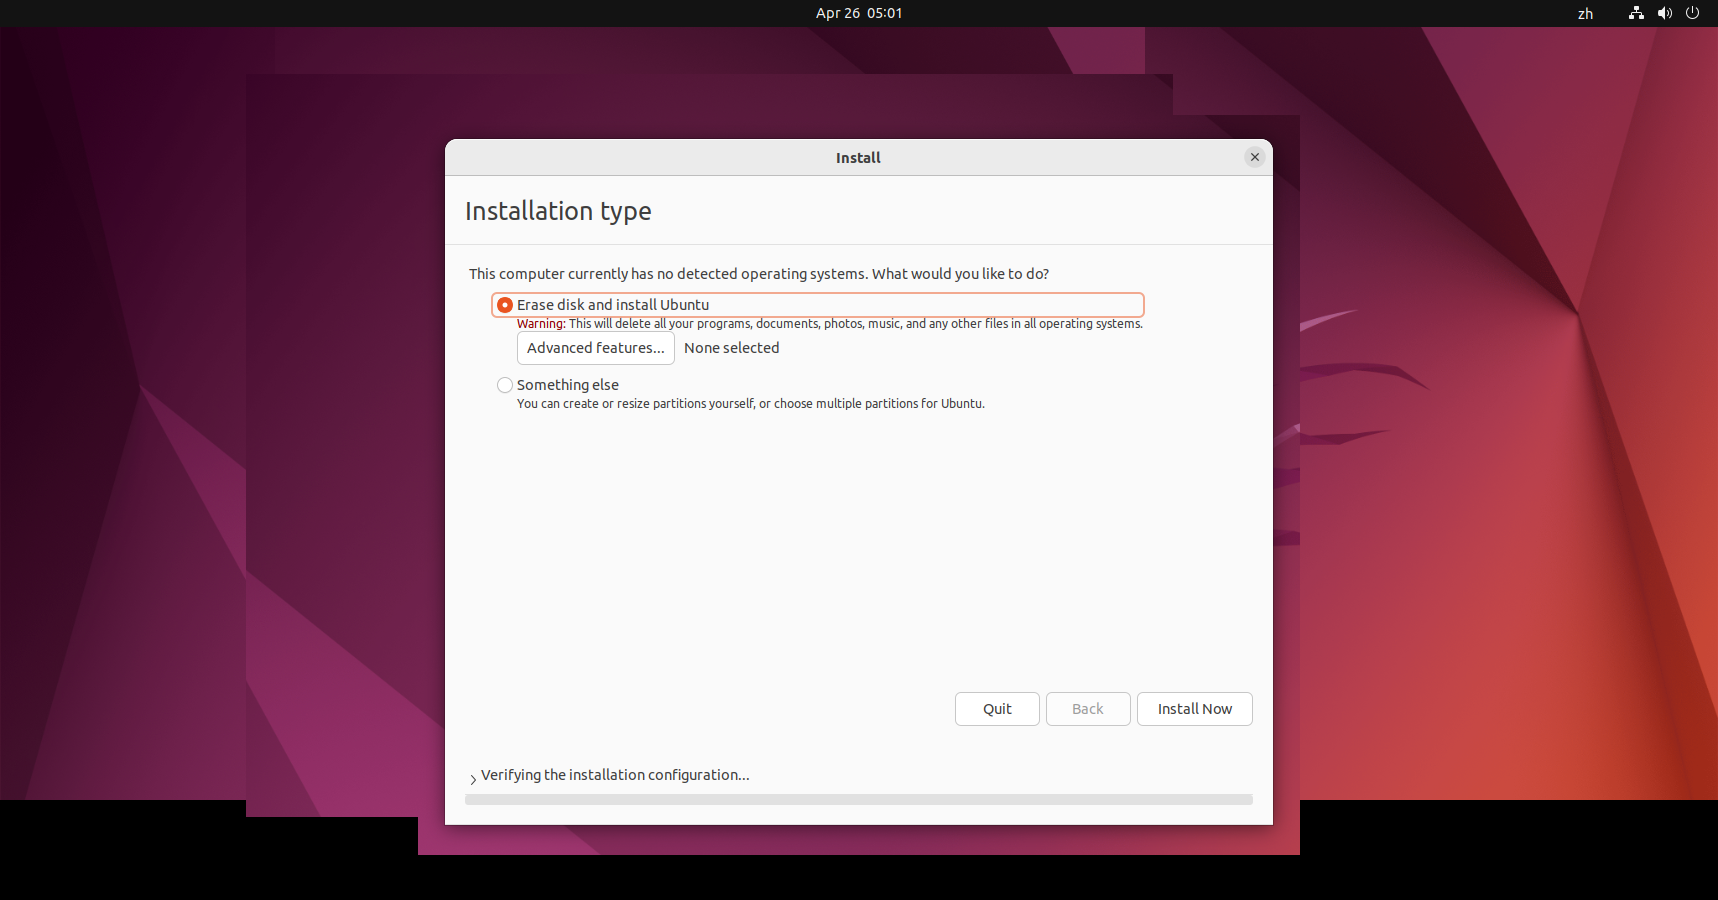Select Erase disk and install Ubuntu option

[817, 305]
